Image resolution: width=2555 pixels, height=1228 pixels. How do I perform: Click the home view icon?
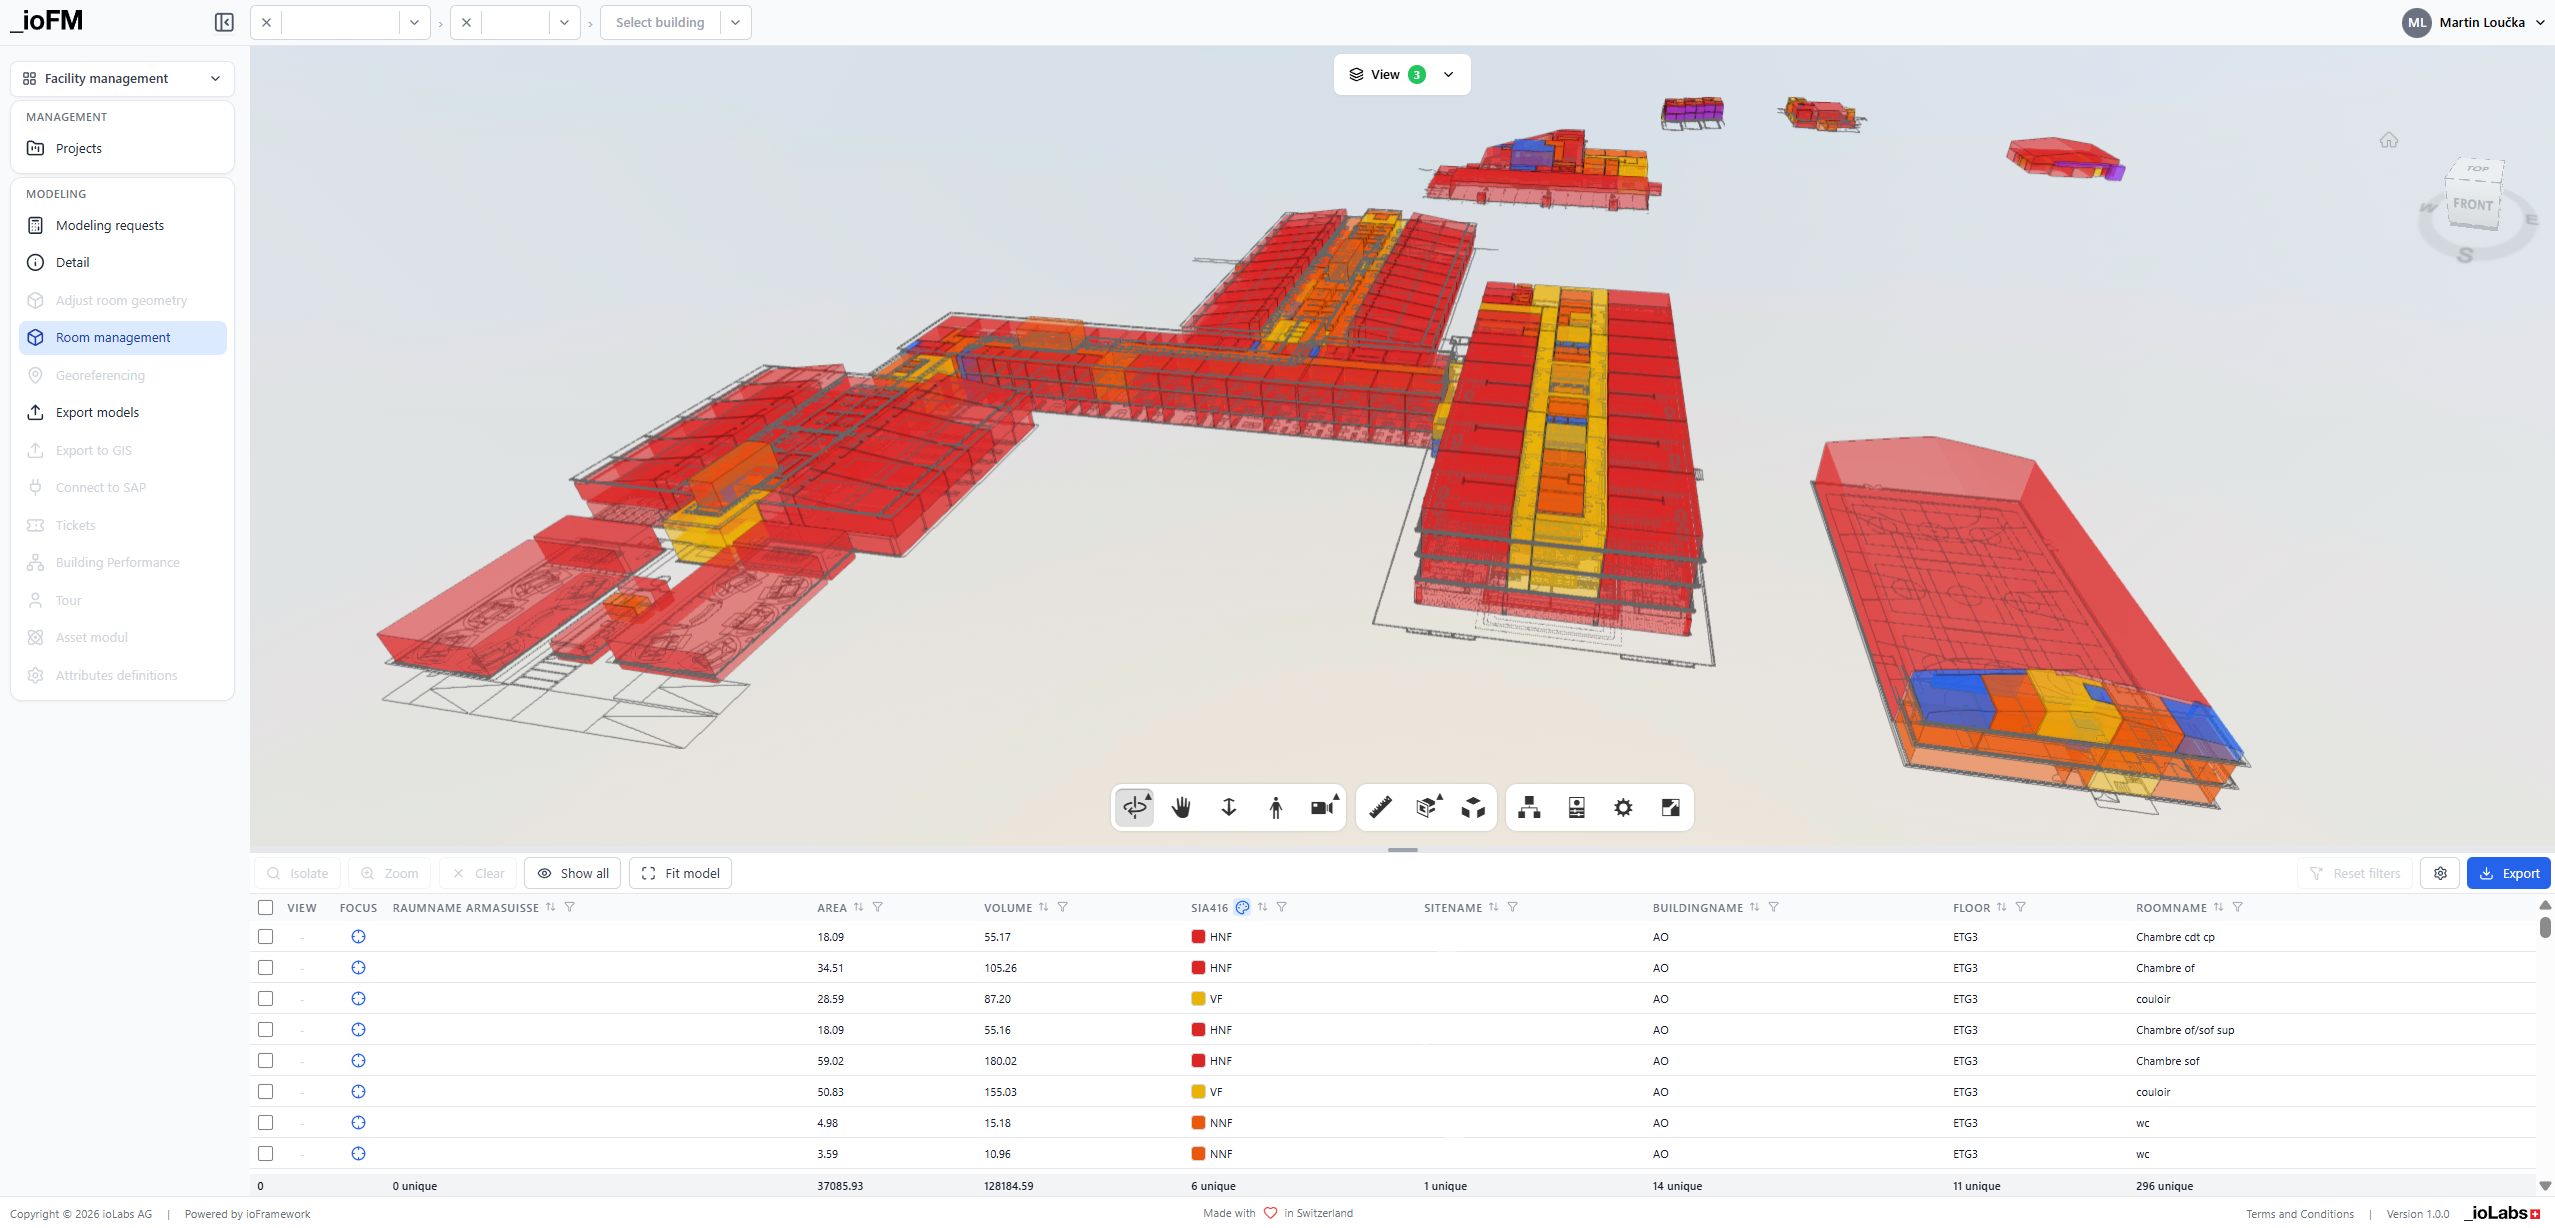pyautogui.click(x=2388, y=140)
